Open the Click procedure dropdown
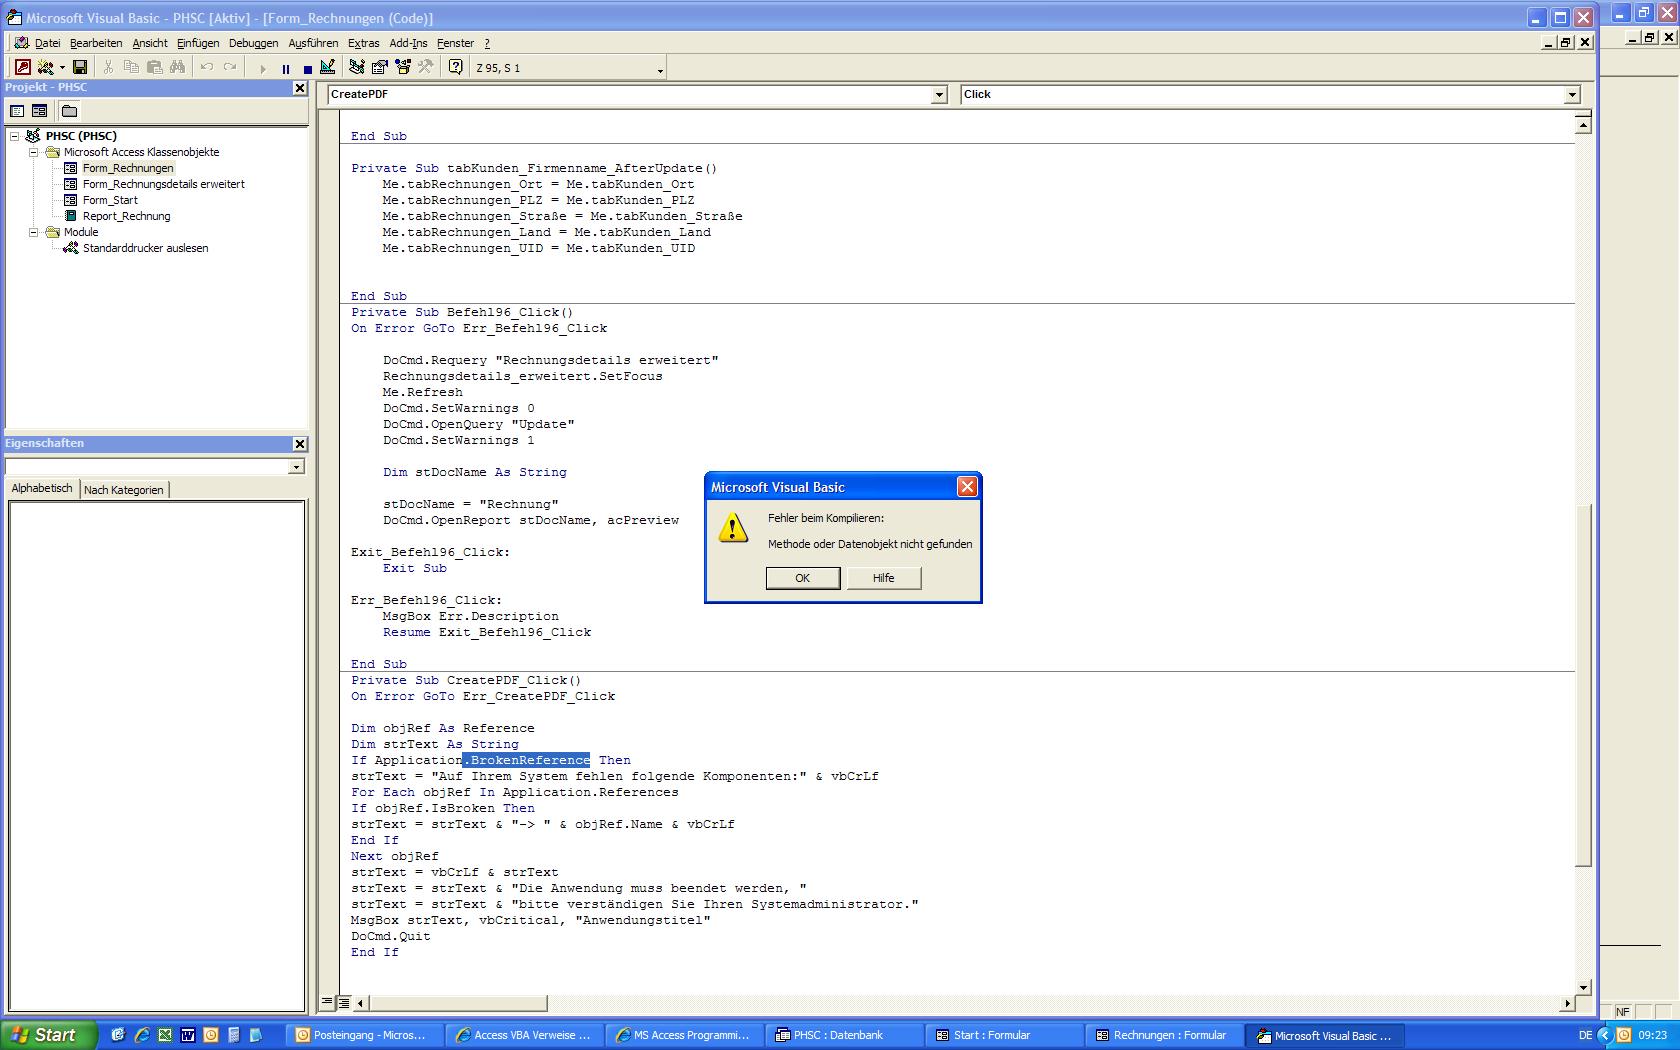1680x1050 pixels. (1572, 95)
